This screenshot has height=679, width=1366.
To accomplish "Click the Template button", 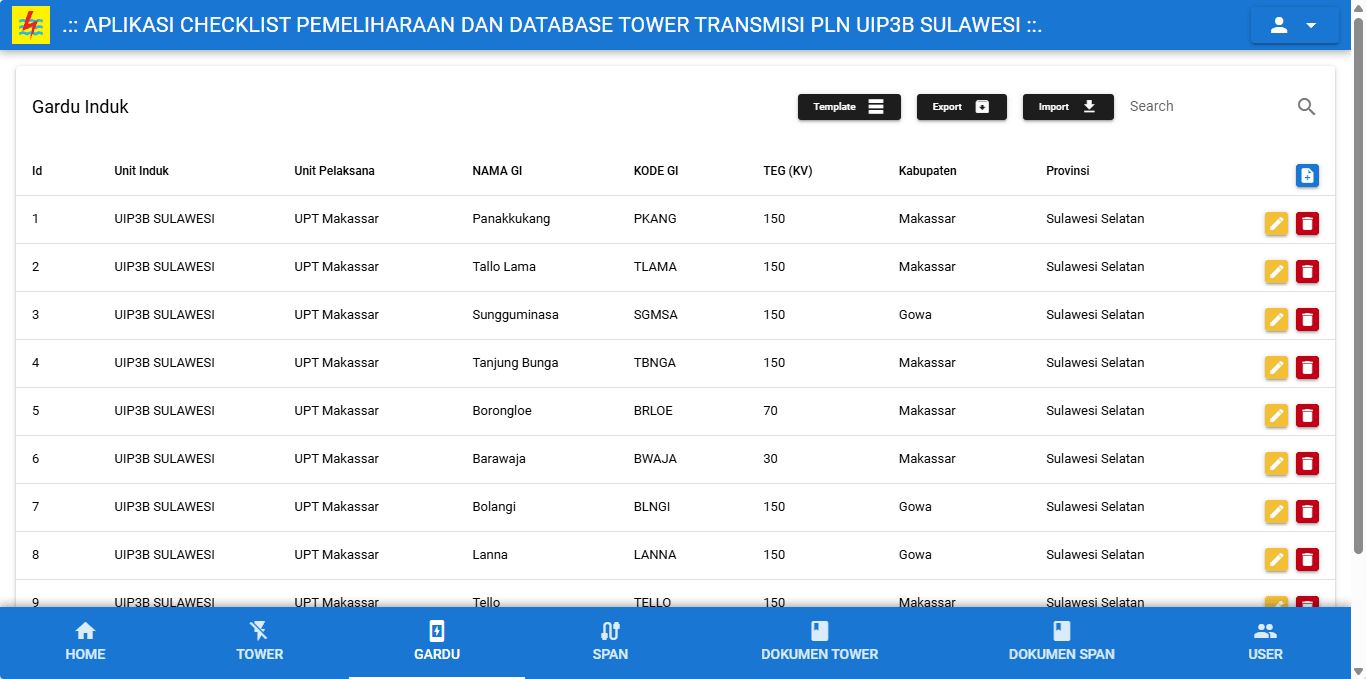I will tap(849, 107).
